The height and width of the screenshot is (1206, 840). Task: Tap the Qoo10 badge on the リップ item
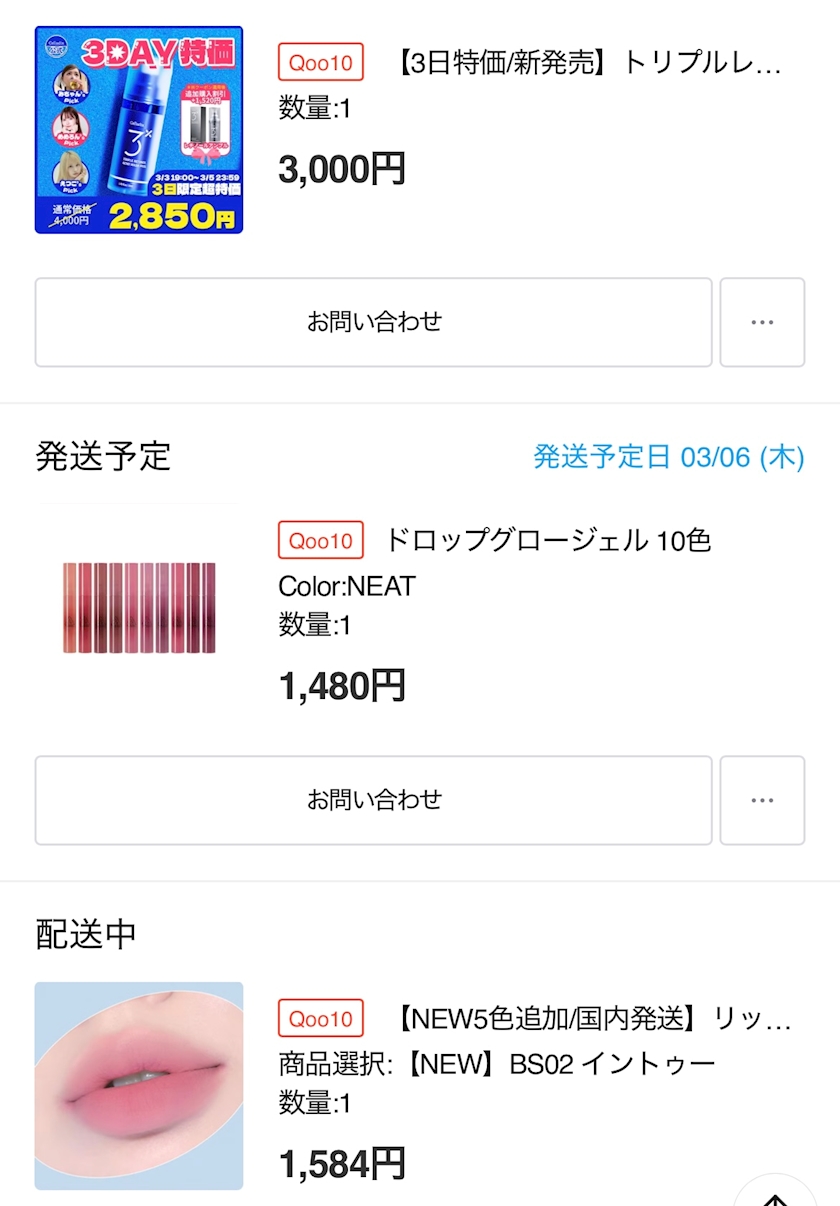click(x=321, y=1019)
